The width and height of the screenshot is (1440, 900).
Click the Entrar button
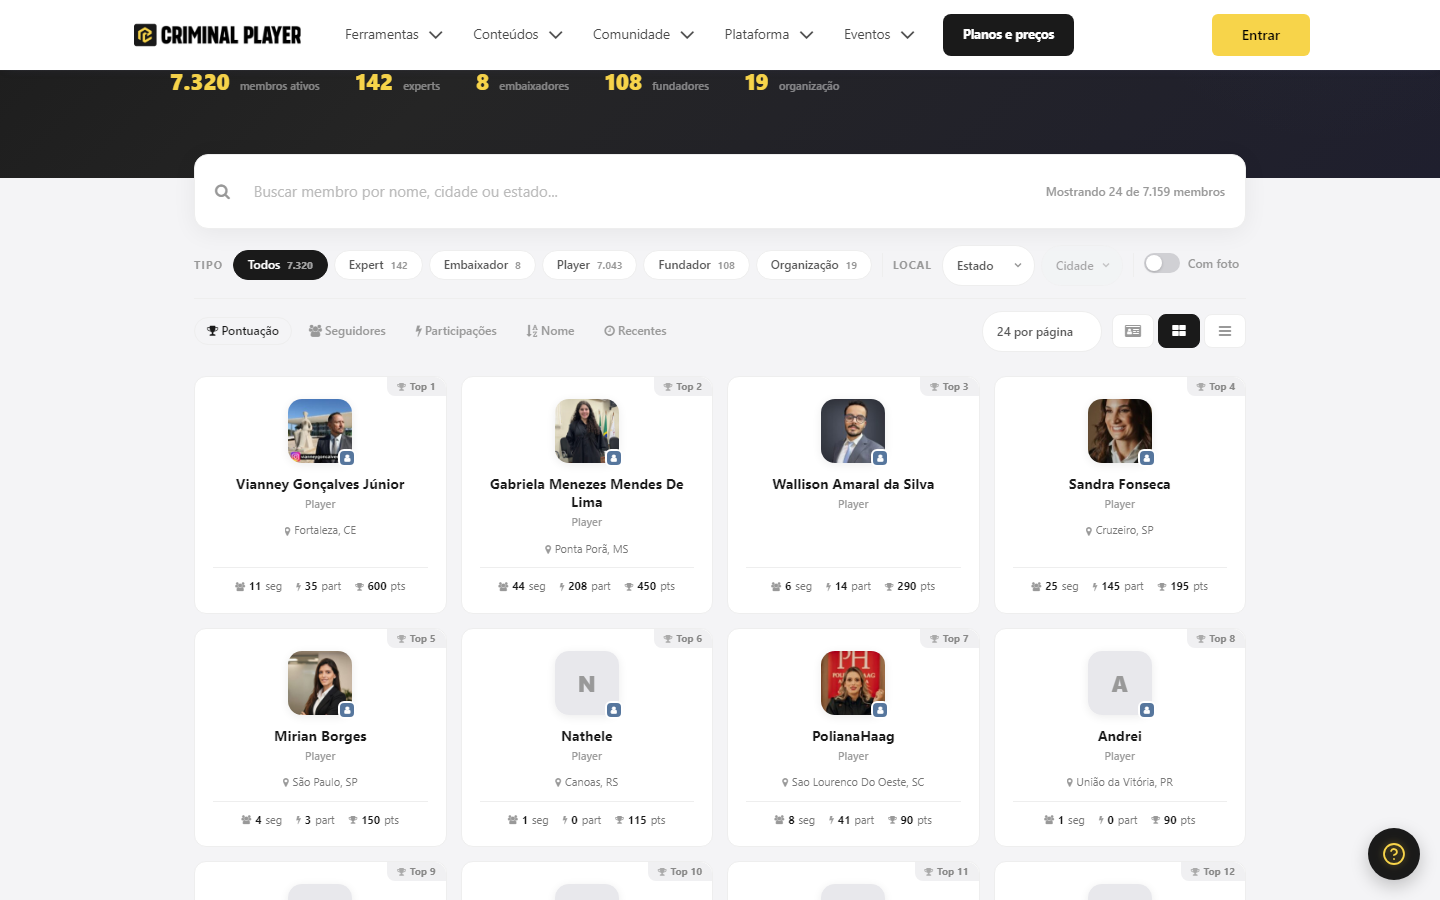pyautogui.click(x=1260, y=35)
